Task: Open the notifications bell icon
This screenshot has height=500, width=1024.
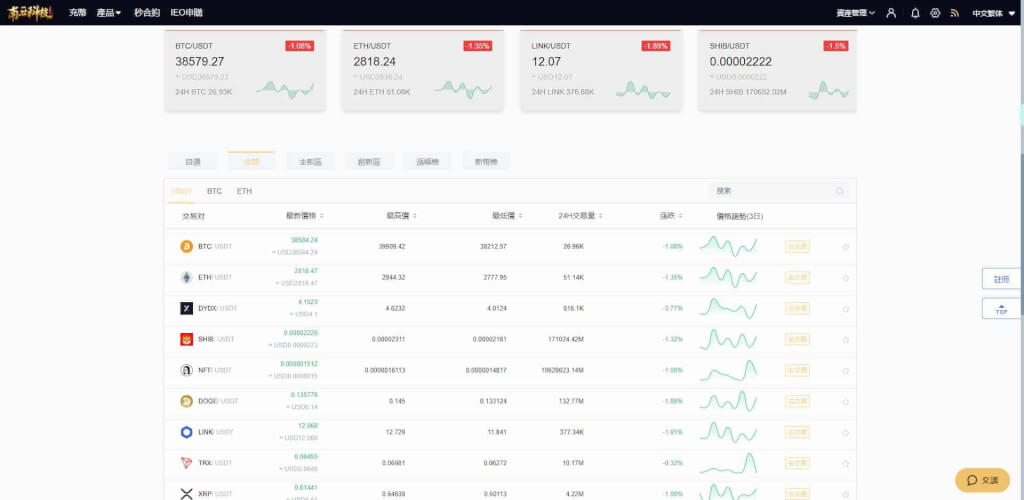Action: [x=915, y=13]
